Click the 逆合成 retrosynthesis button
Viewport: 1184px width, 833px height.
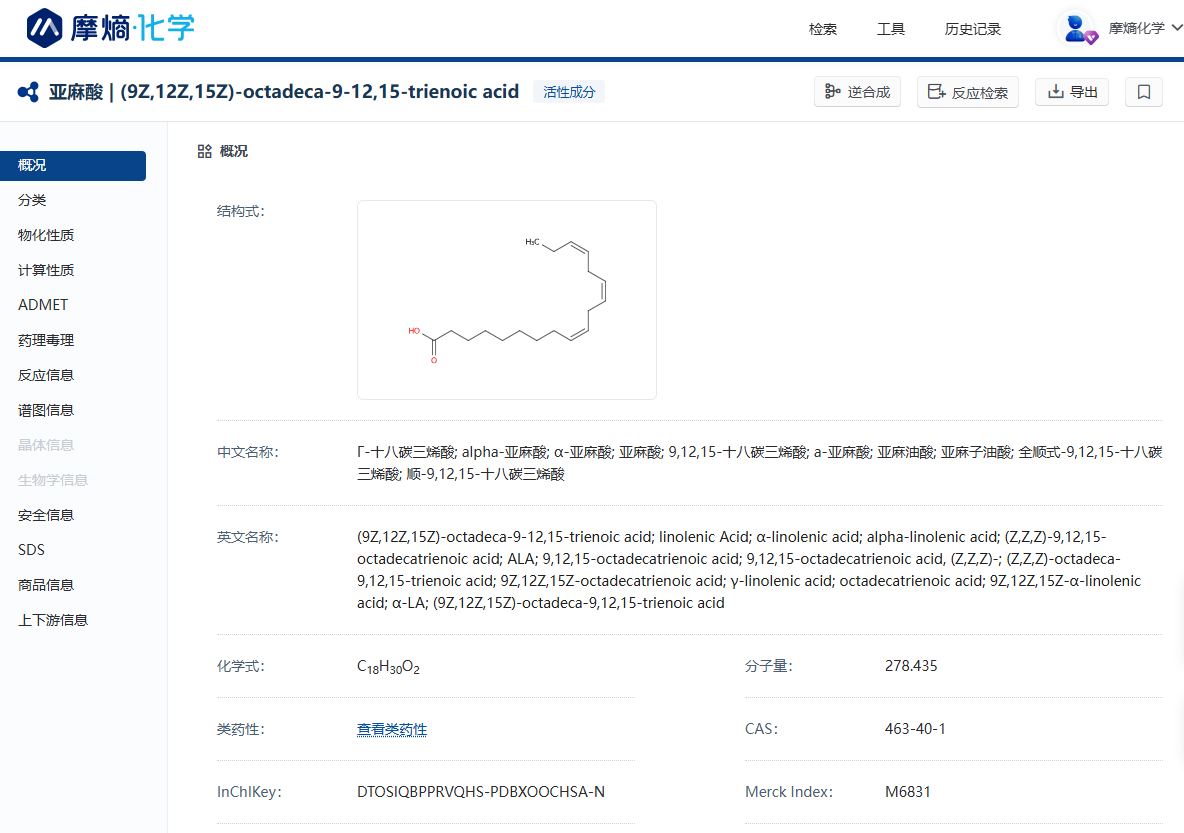coord(857,92)
